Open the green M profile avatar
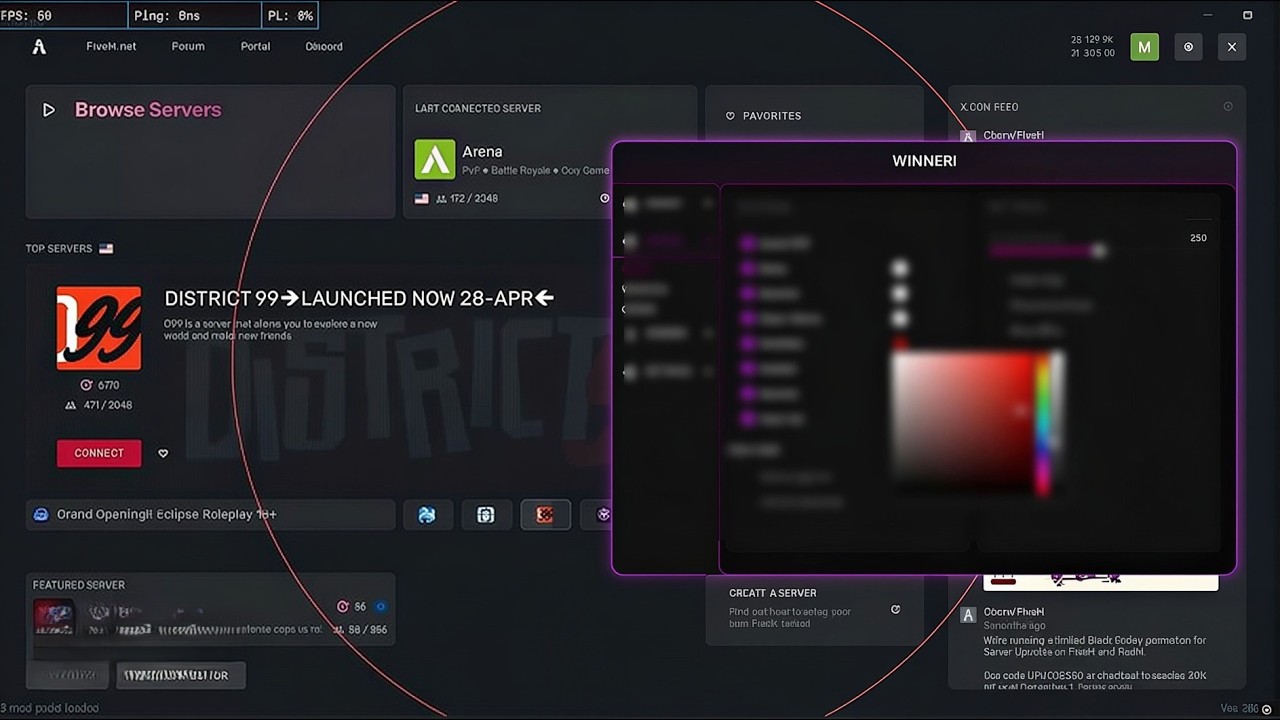The width and height of the screenshot is (1280, 720). [x=1144, y=47]
